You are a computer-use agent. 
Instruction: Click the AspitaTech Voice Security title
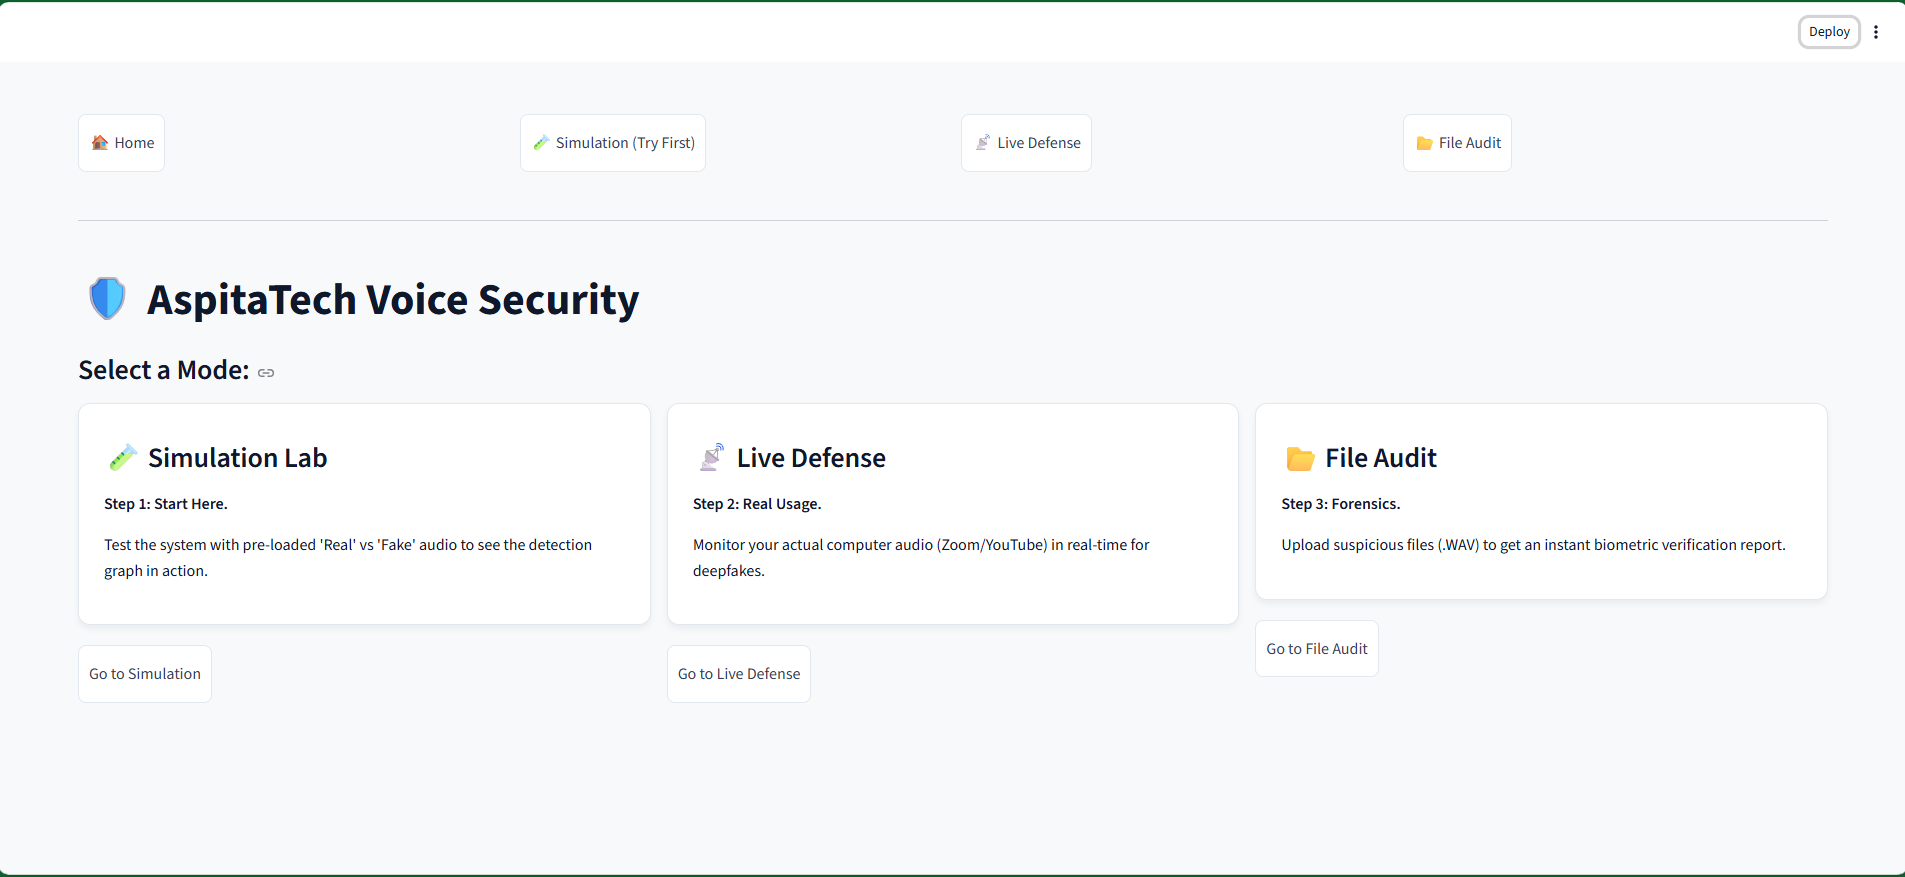(393, 300)
